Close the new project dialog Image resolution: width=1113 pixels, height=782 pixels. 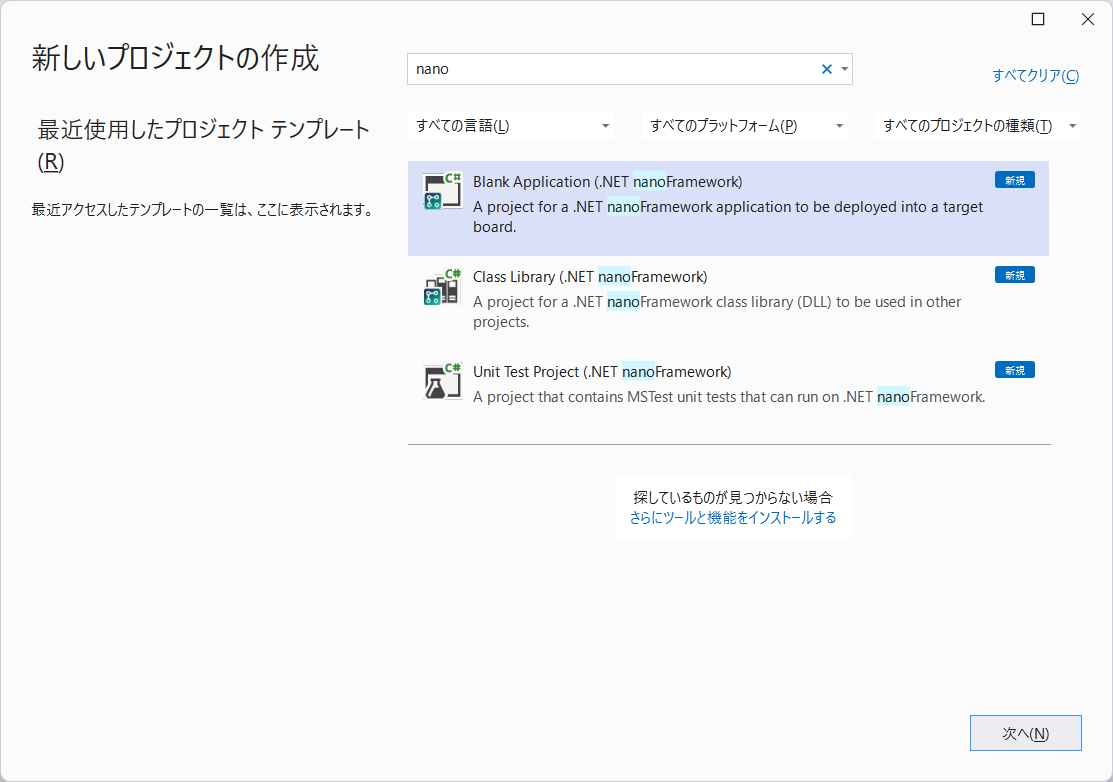pos(1087,19)
